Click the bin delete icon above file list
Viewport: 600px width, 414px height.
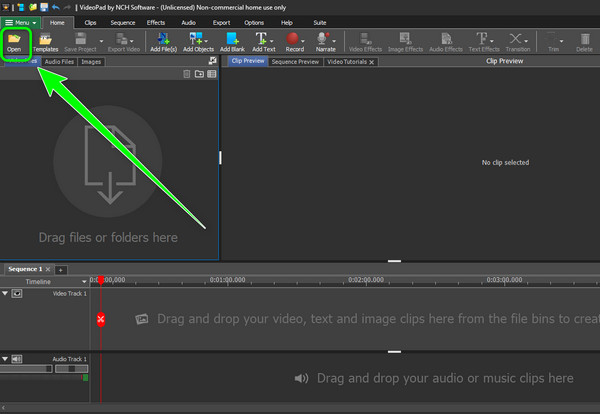(x=186, y=74)
